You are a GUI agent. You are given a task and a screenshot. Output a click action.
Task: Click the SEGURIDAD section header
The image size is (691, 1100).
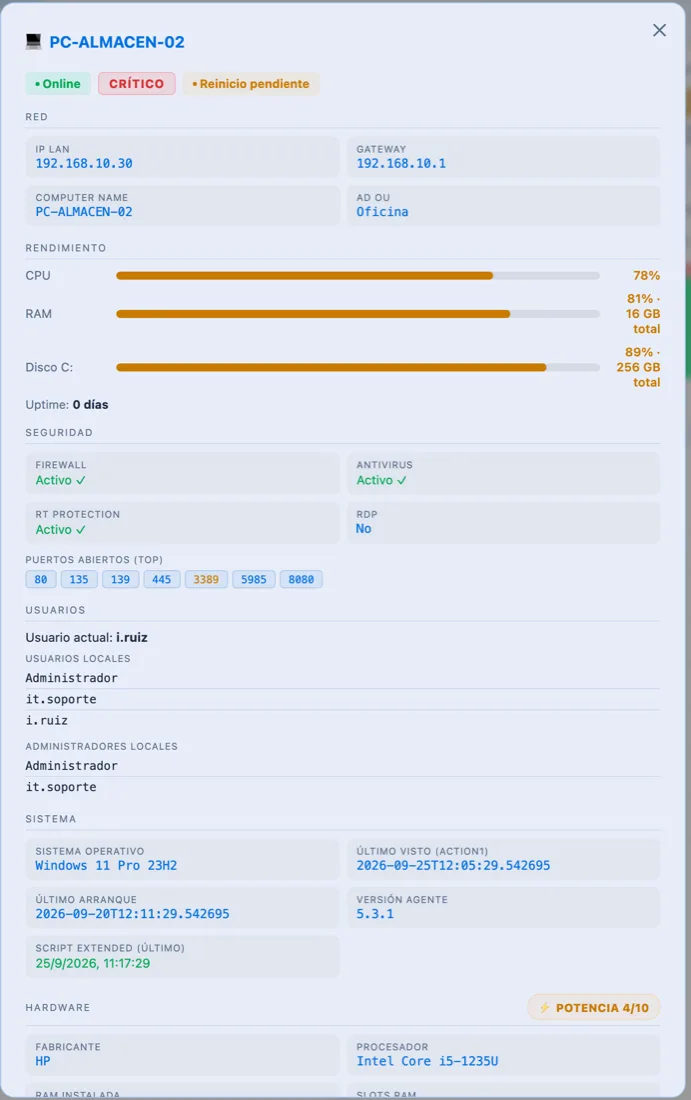59,433
